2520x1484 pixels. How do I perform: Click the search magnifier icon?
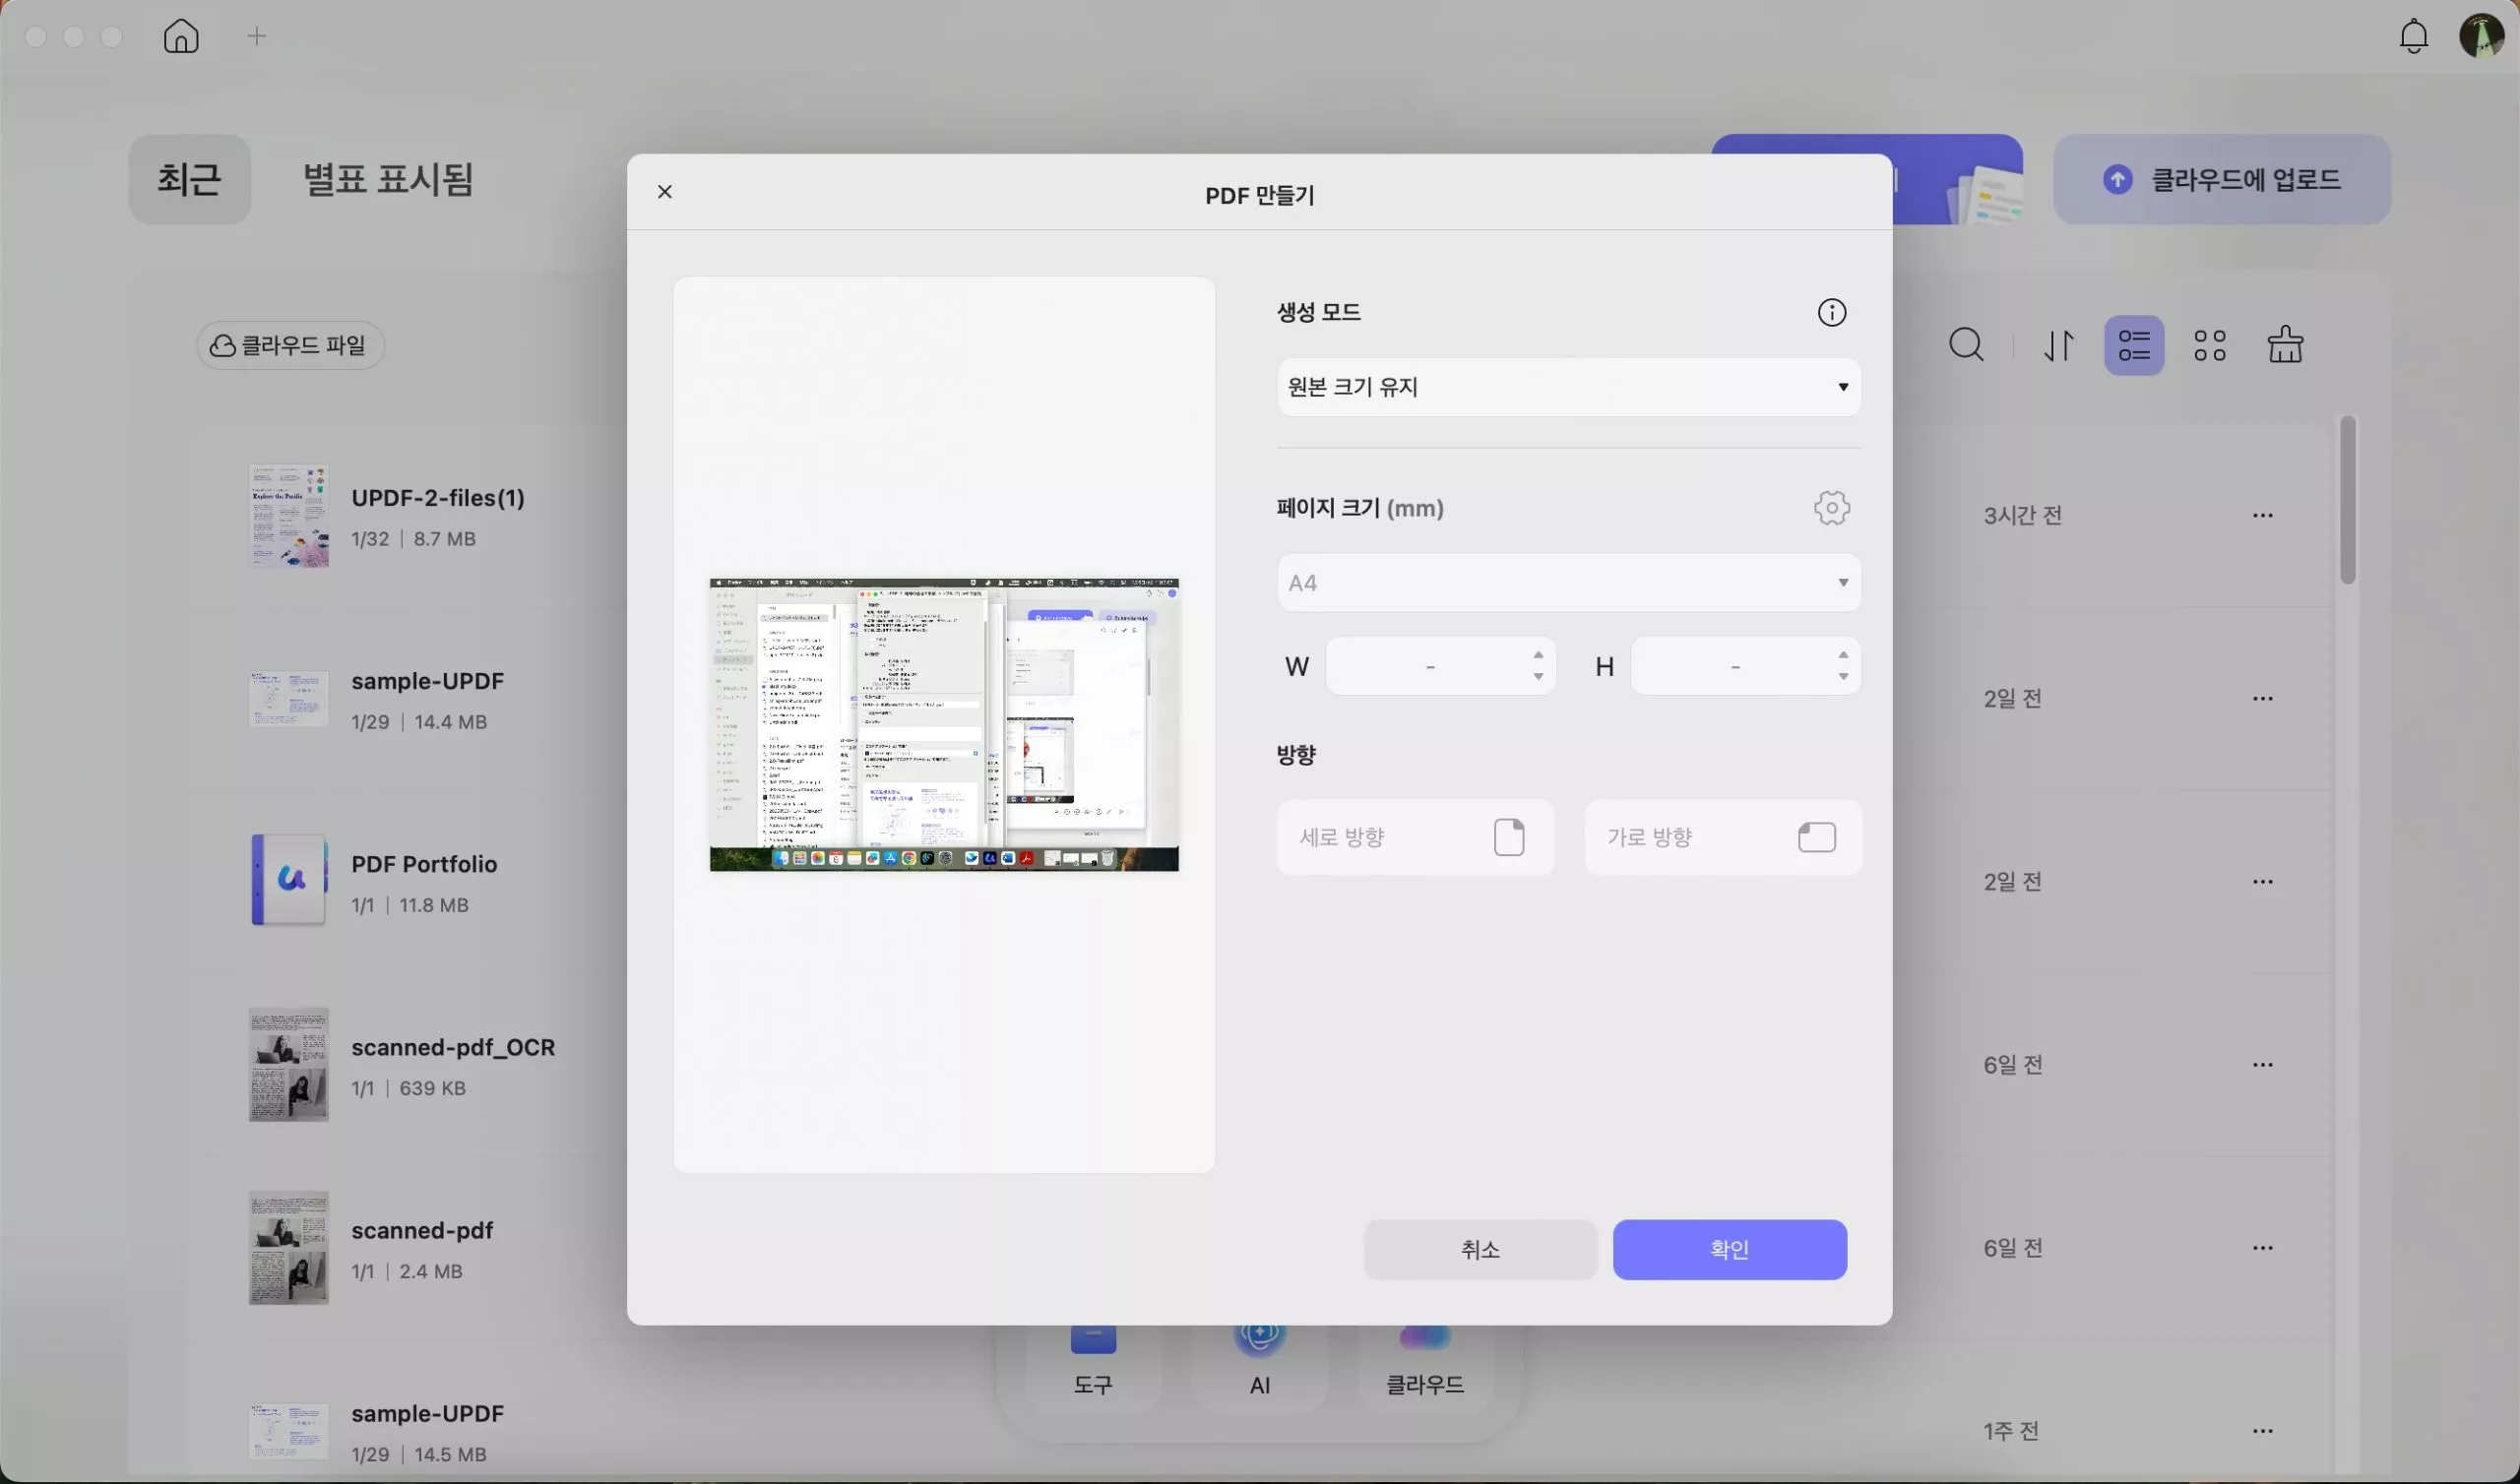(1967, 344)
